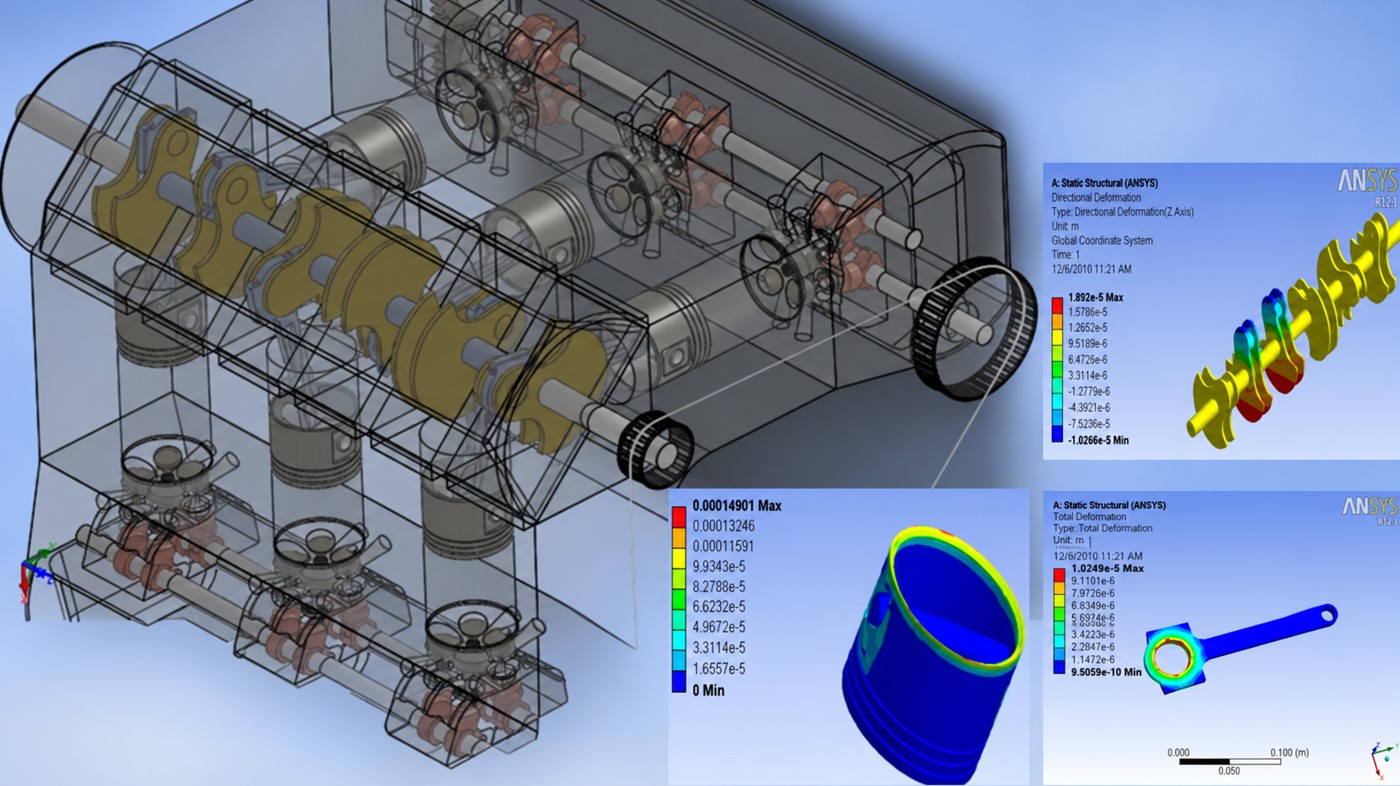
Task: Select the '9.5059e-10 Min' legend value
Action: tap(1105, 672)
